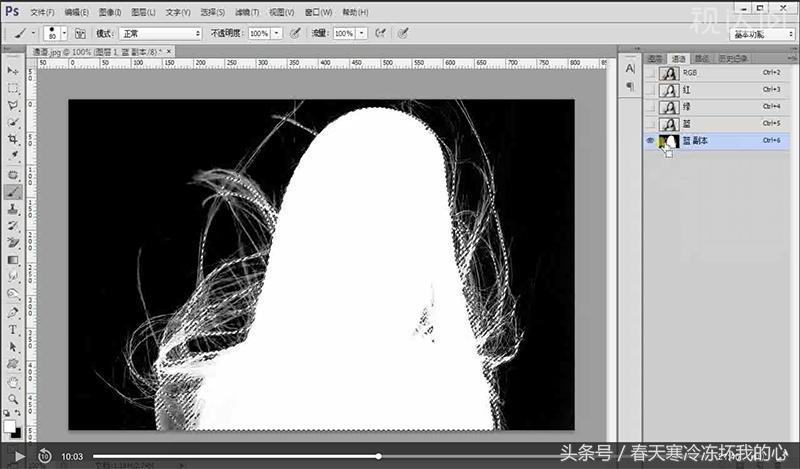Expand the 不透明度 opacity dropdown arrow
Screen dimensions: 800x469
(276, 33)
